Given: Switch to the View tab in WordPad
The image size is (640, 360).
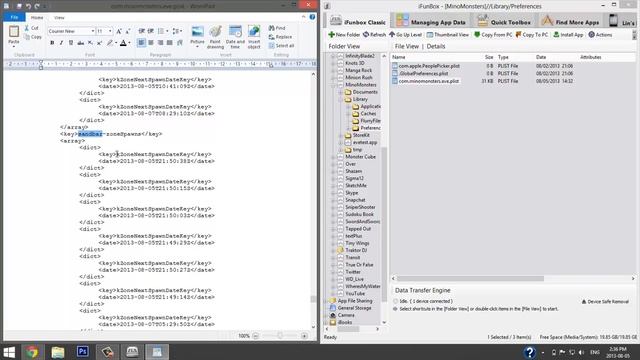Looking at the screenshot, I should pyautogui.click(x=59, y=18).
